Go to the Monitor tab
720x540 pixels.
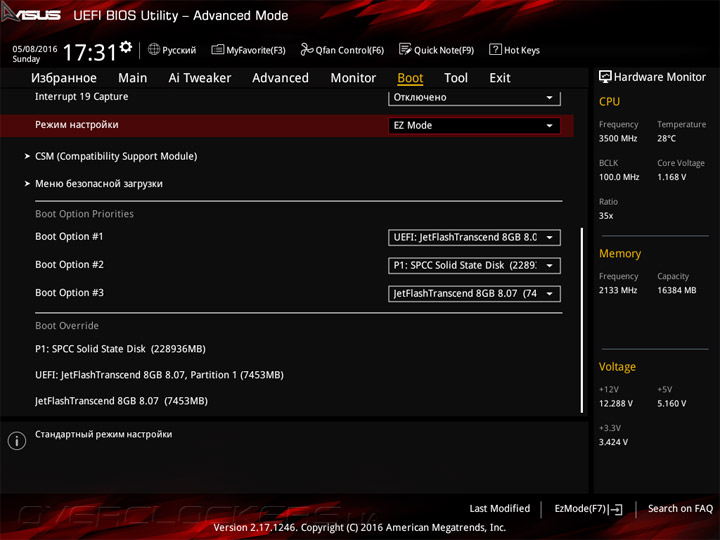click(x=353, y=78)
